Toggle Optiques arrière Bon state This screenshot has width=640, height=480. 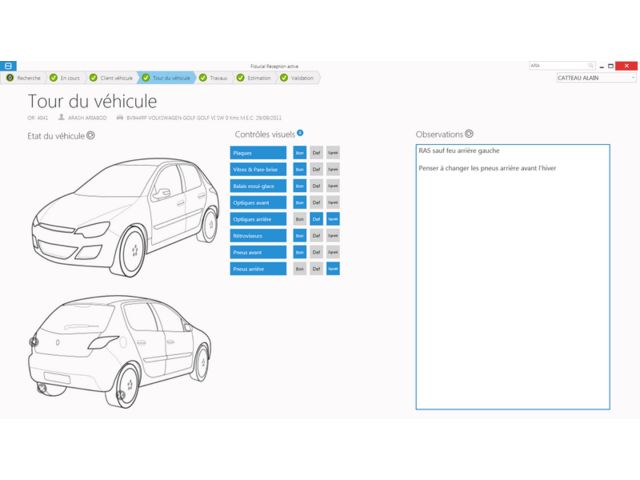(x=300, y=219)
